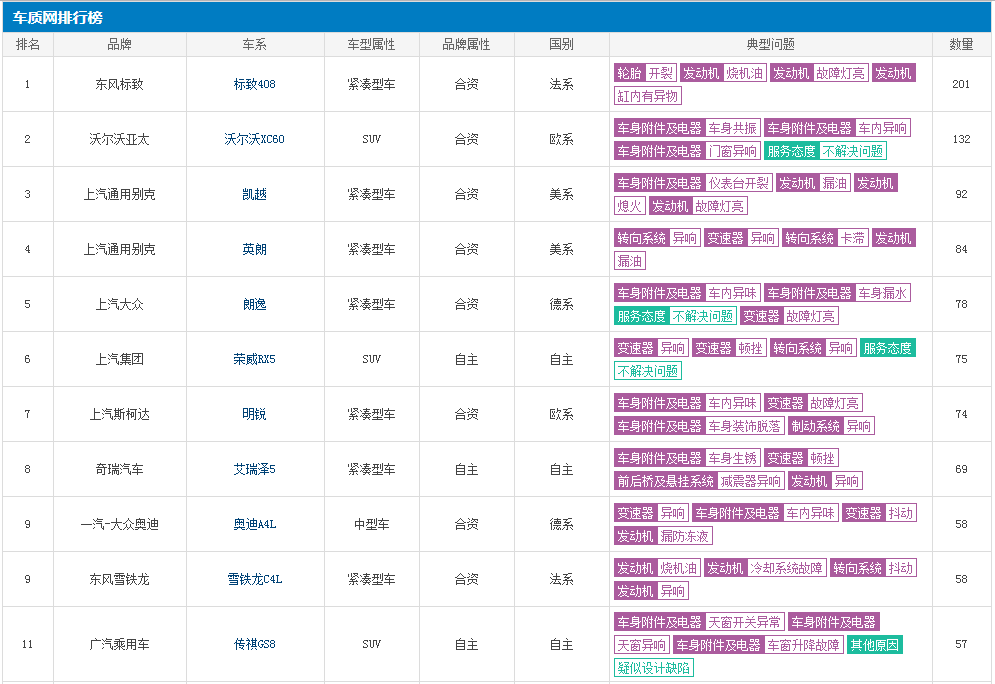Open the 凯越 car series link
995x684 pixels.
pos(254,194)
